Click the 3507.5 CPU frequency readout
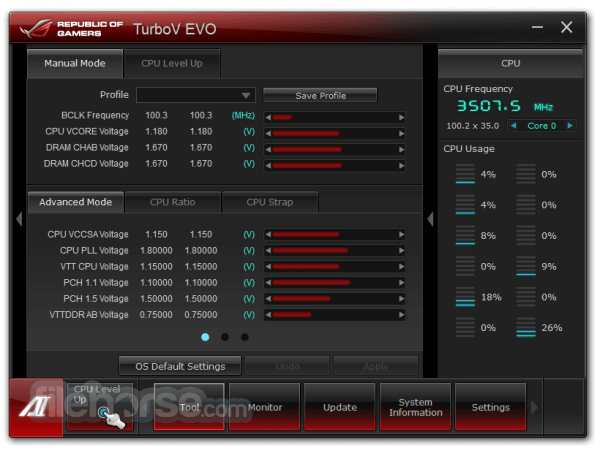Image resolution: width=600 pixels, height=453 pixels. (x=489, y=106)
